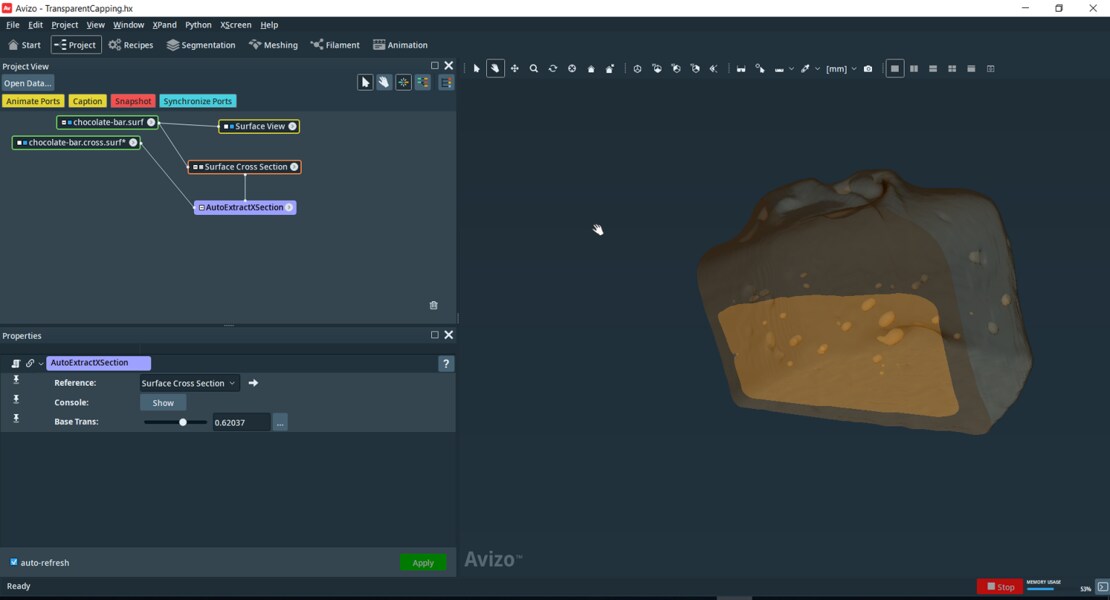Open the Reference dropdown list
The width and height of the screenshot is (1110, 600).
point(189,383)
